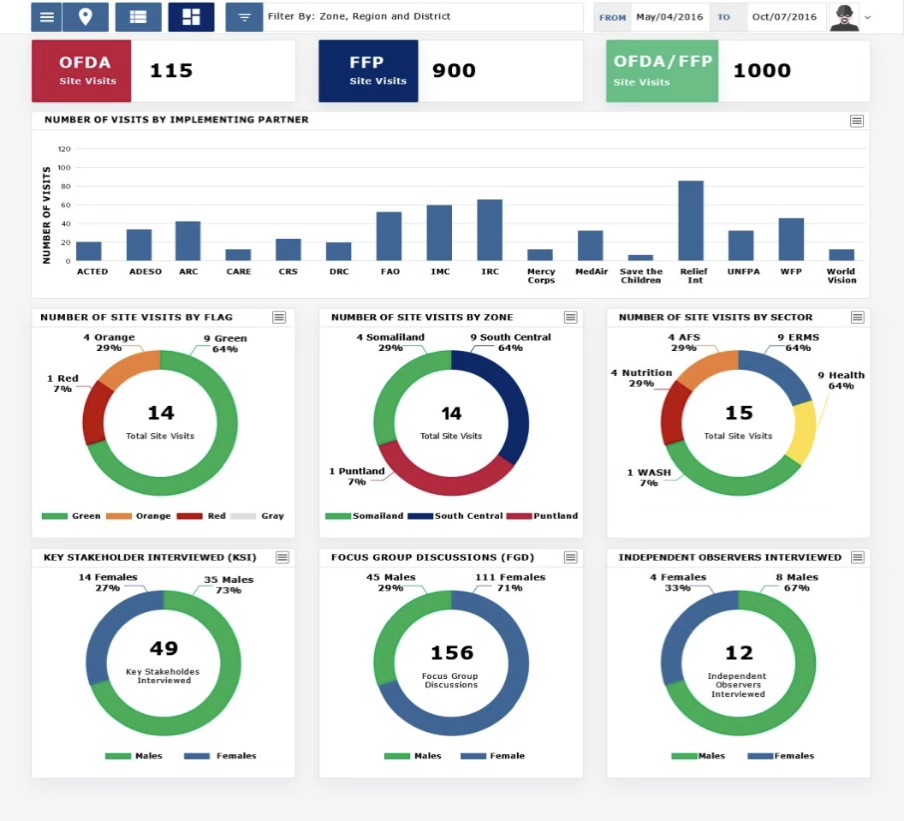Switch to map location view
This screenshot has height=821, width=904.
coord(85,17)
